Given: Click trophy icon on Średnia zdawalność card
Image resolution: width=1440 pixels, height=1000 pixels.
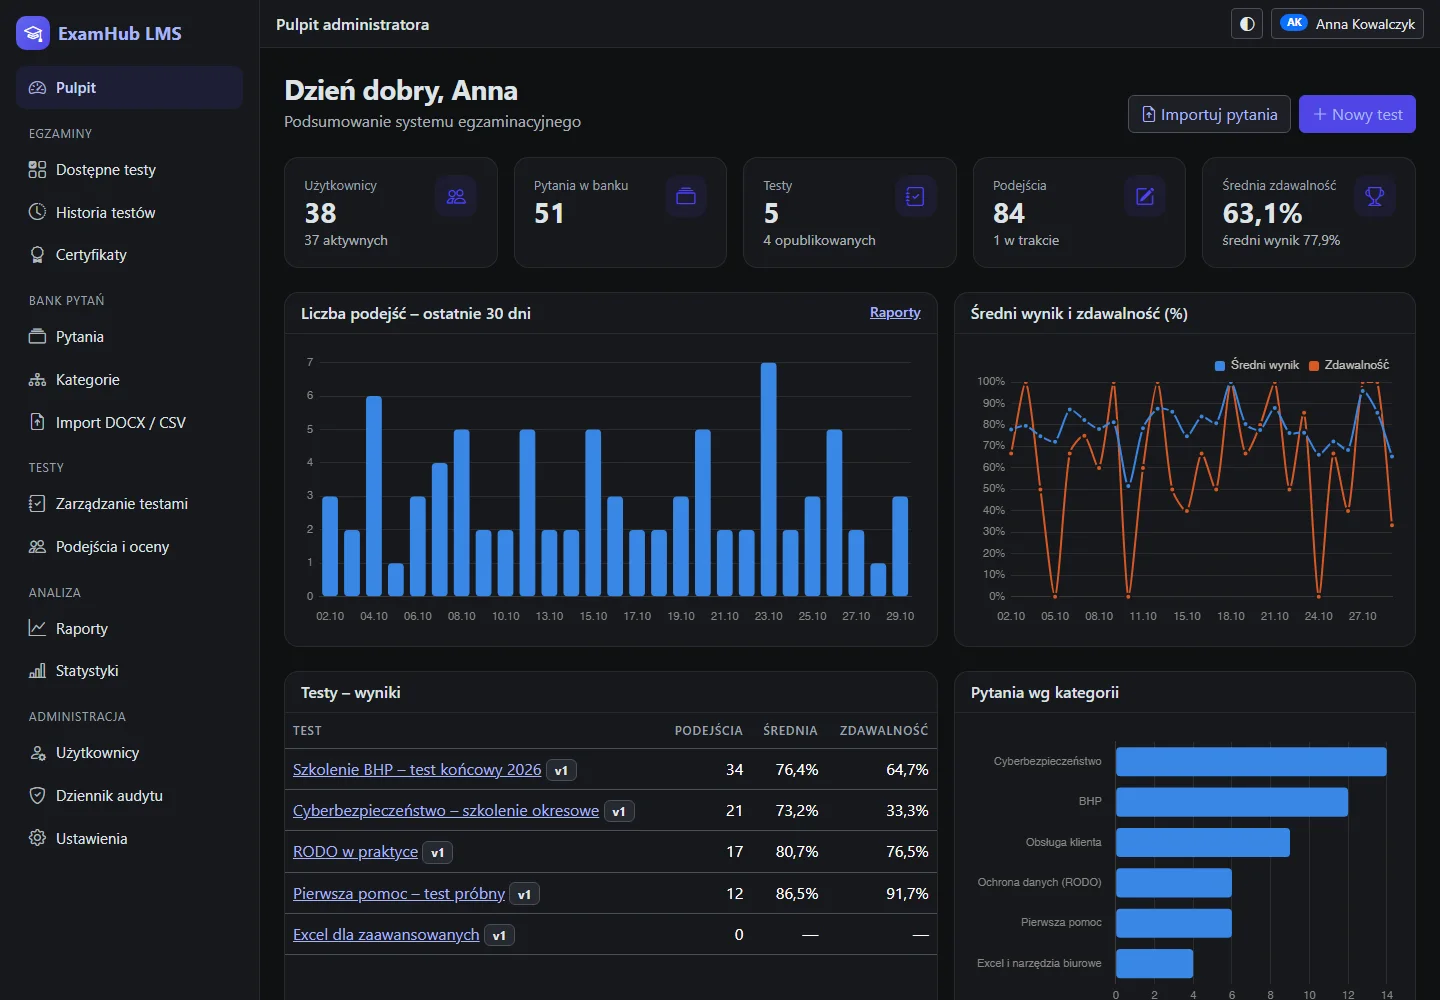Looking at the screenshot, I should tap(1375, 197).
